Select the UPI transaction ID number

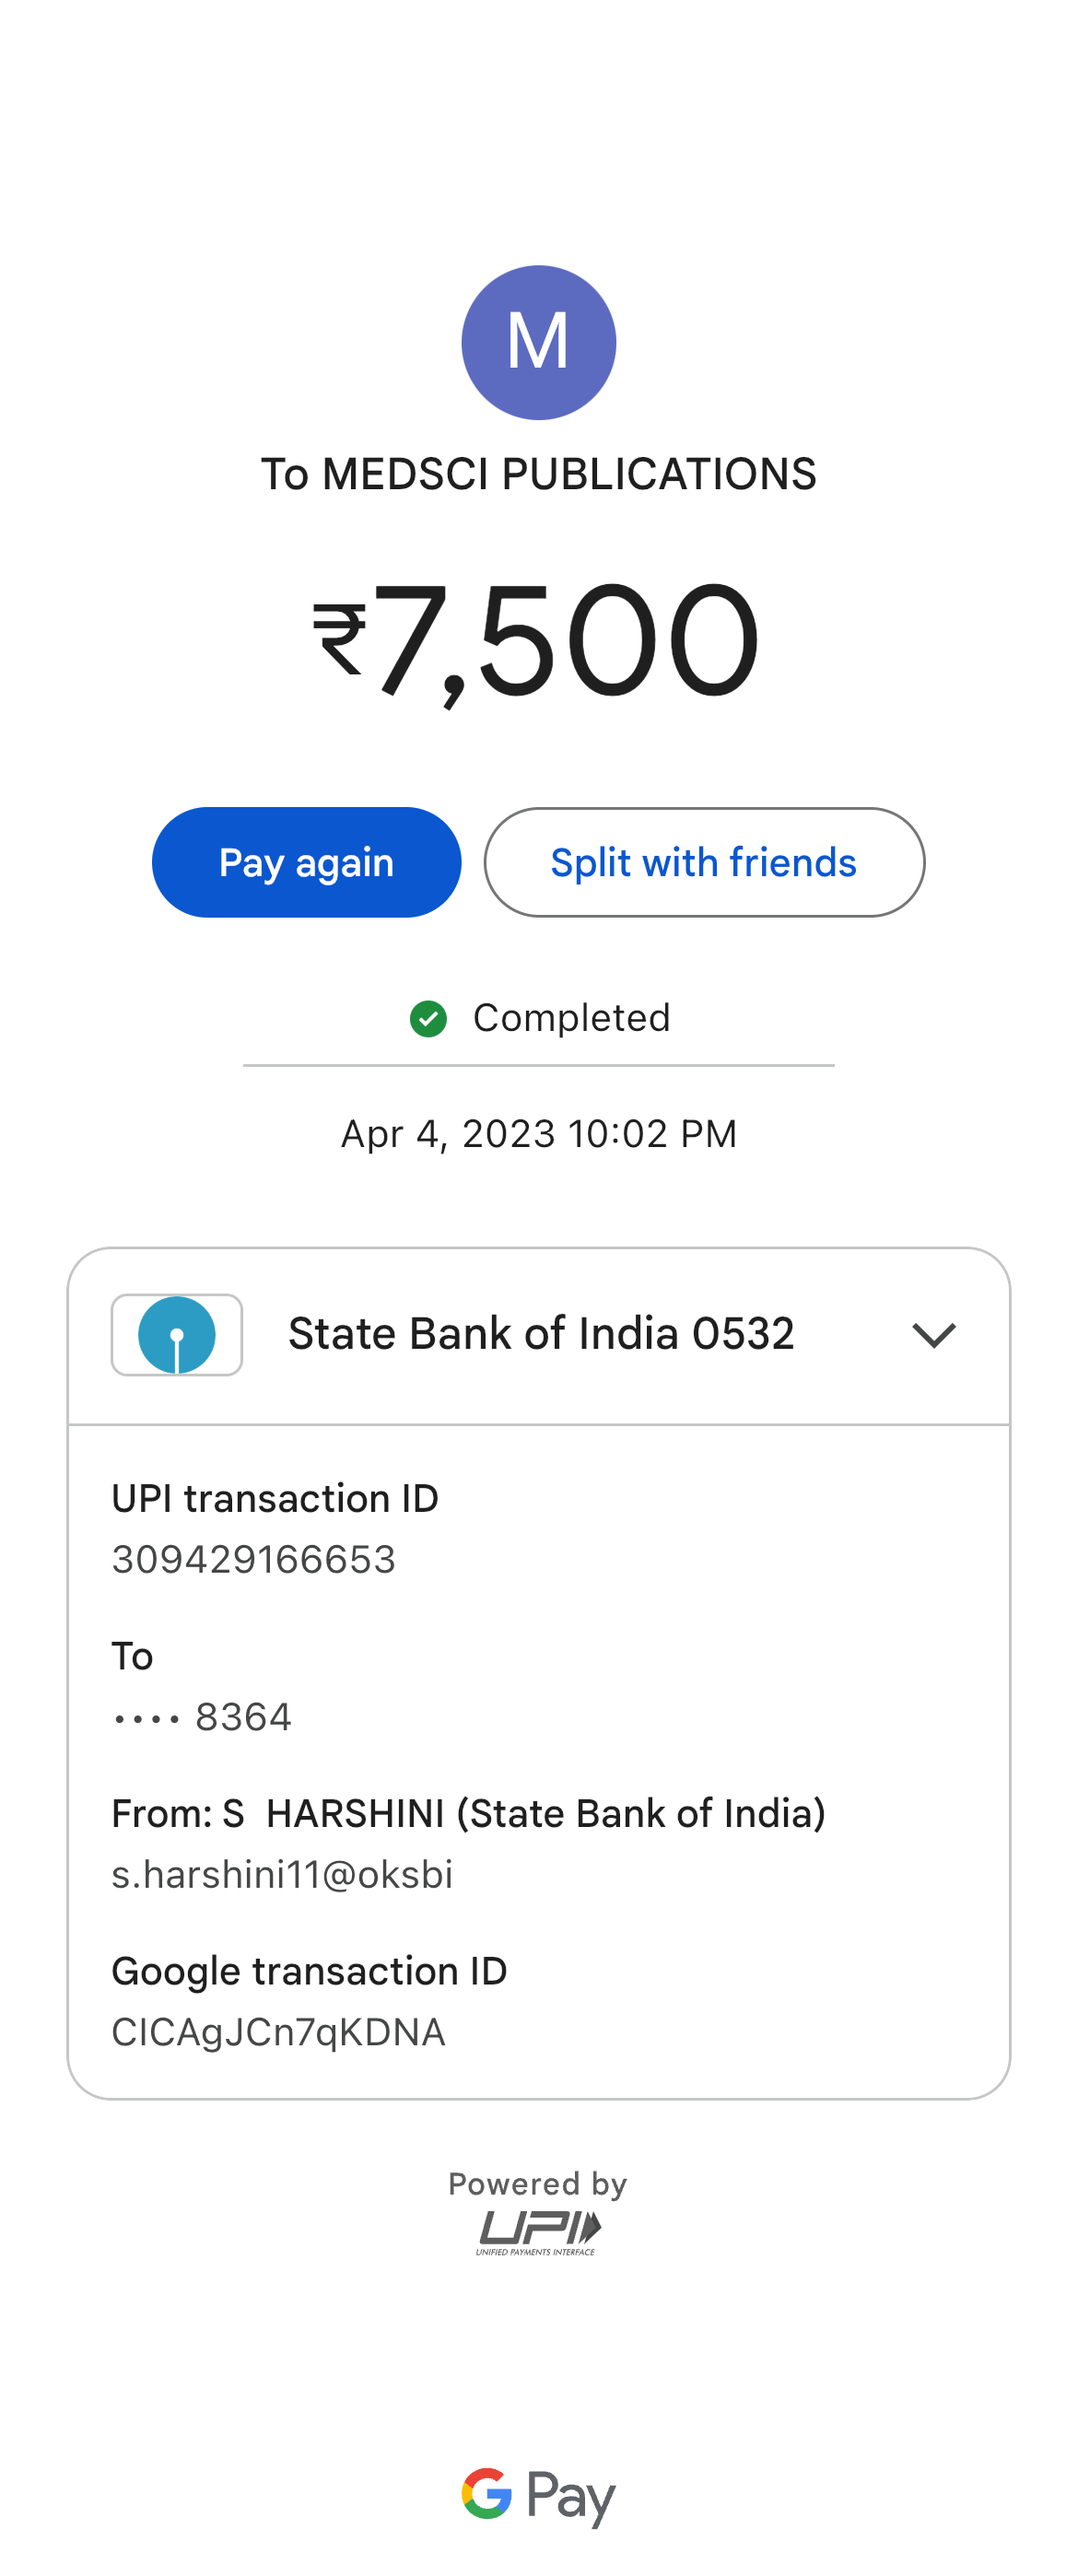click(x=254, y=1560)
